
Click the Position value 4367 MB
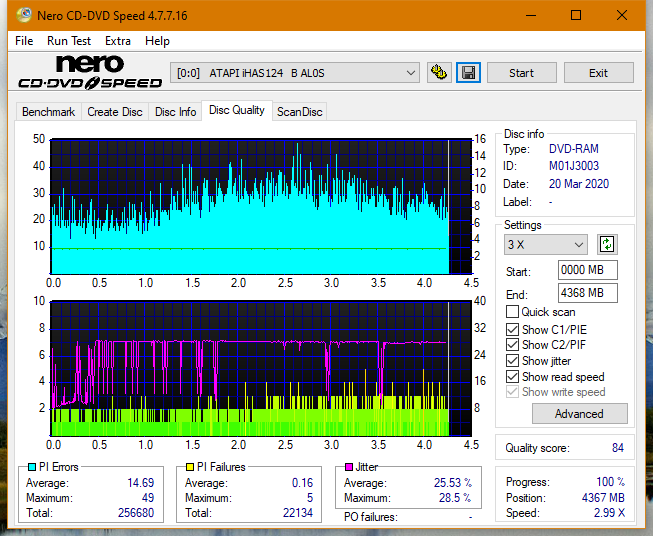603,498
